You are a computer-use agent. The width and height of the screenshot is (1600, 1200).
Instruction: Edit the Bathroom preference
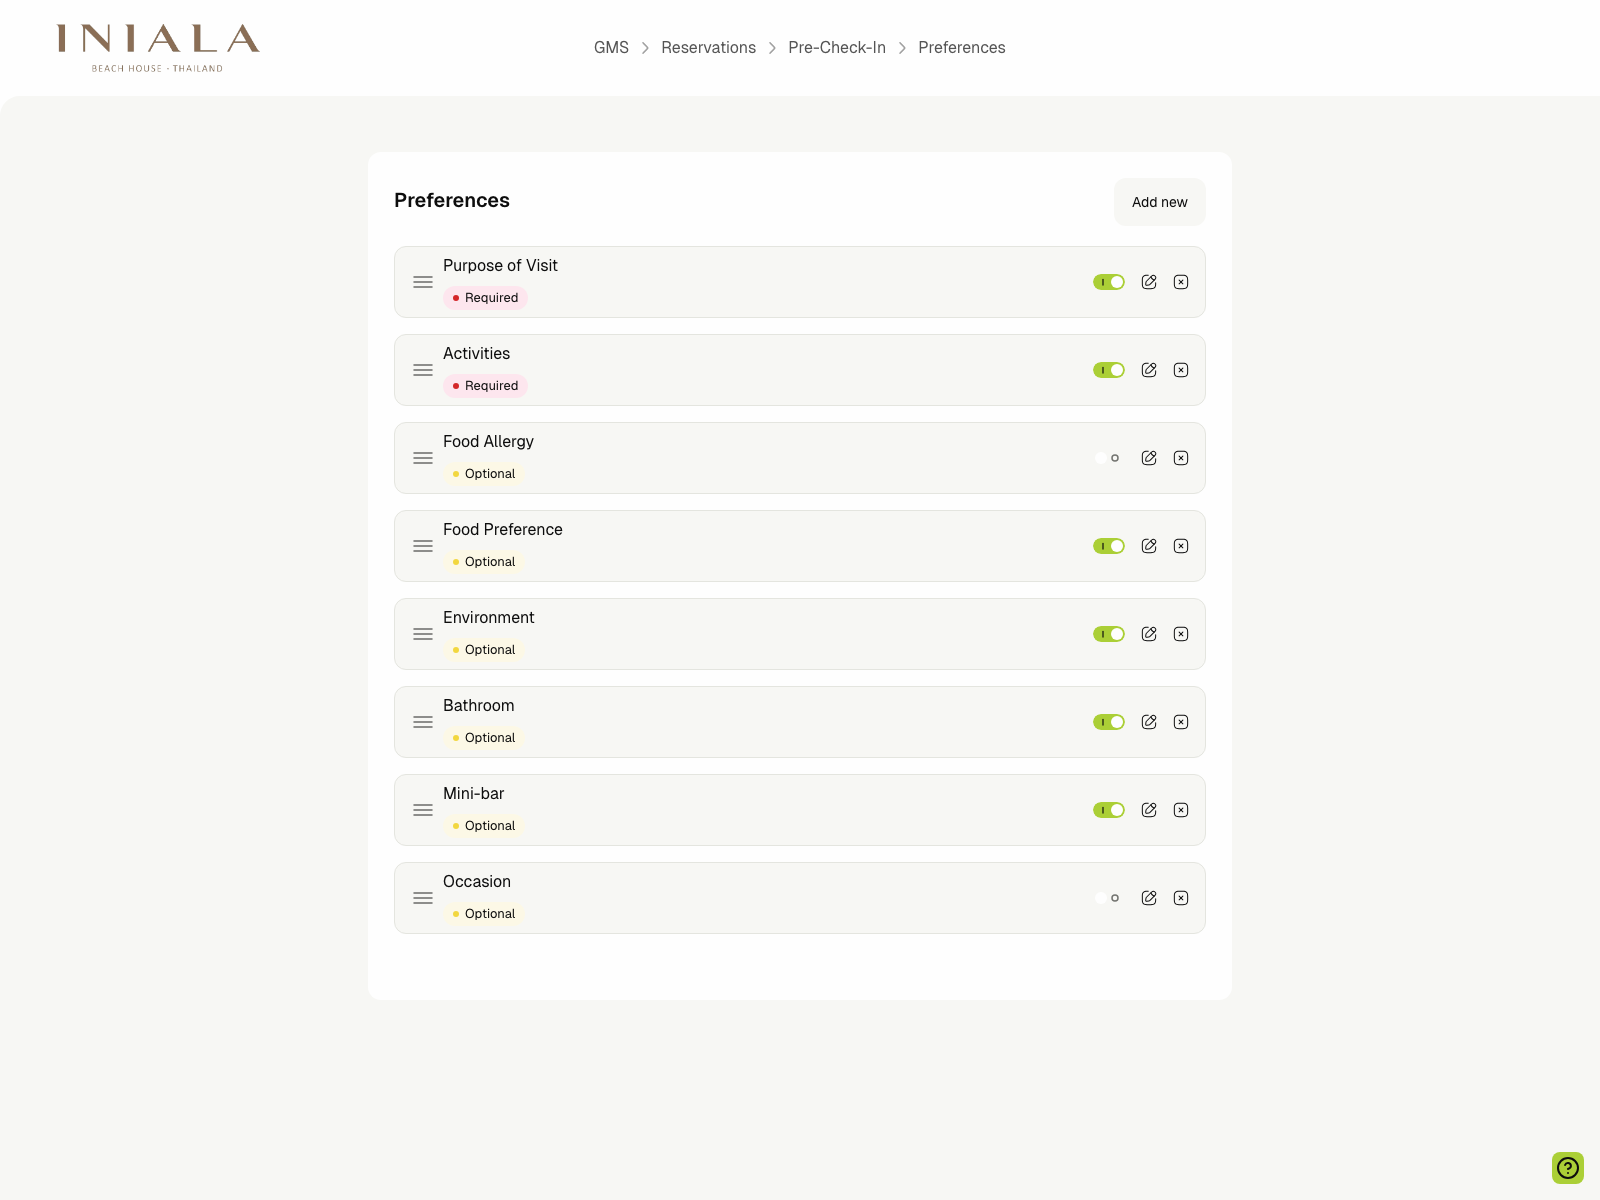click(x=1149, y=722)
